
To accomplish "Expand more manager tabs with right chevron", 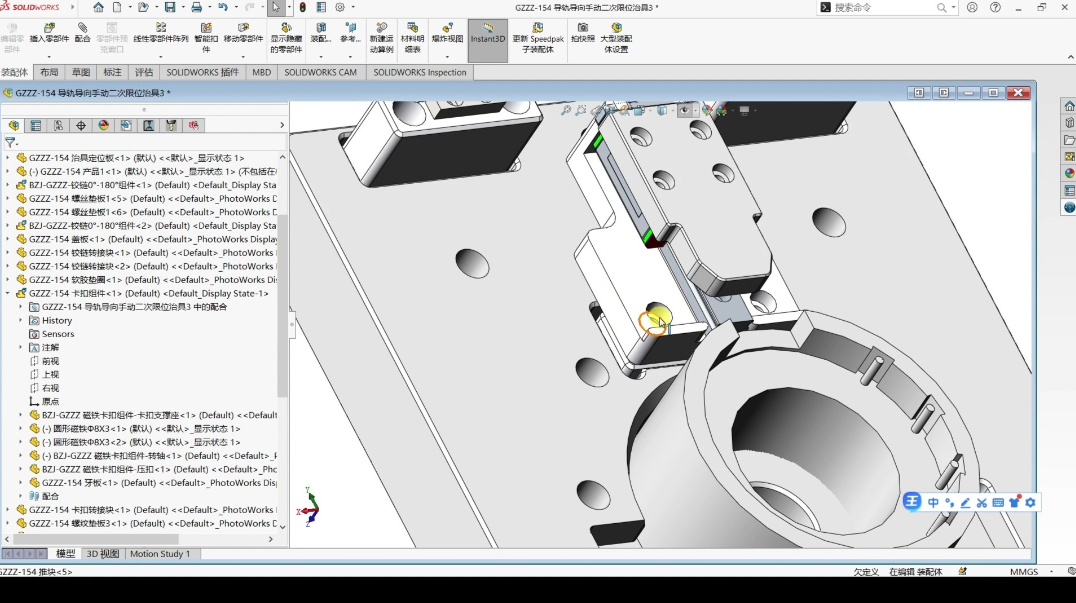I will (x=282, y=126).
